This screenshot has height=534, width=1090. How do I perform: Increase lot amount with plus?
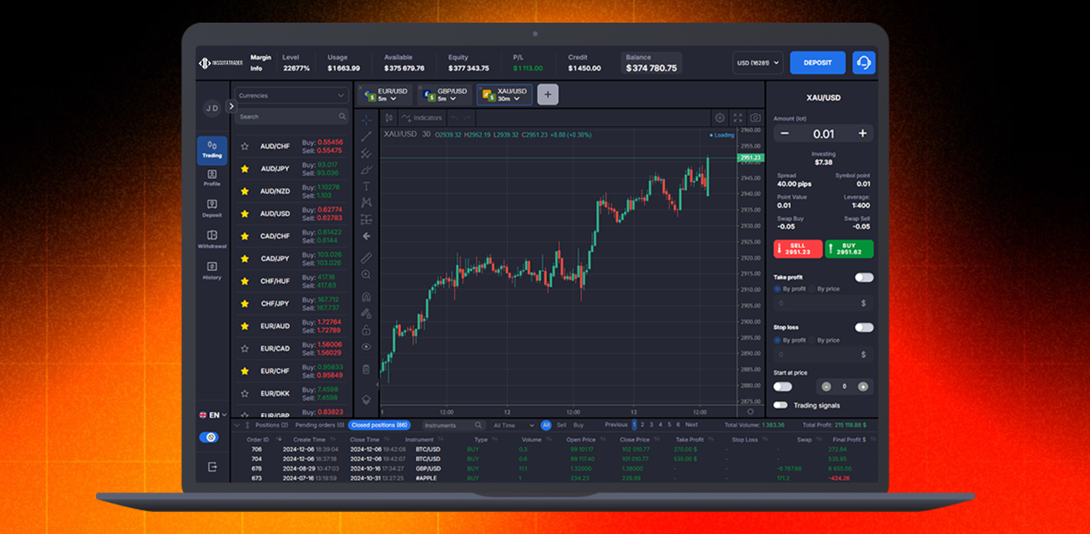pos(863,134)
